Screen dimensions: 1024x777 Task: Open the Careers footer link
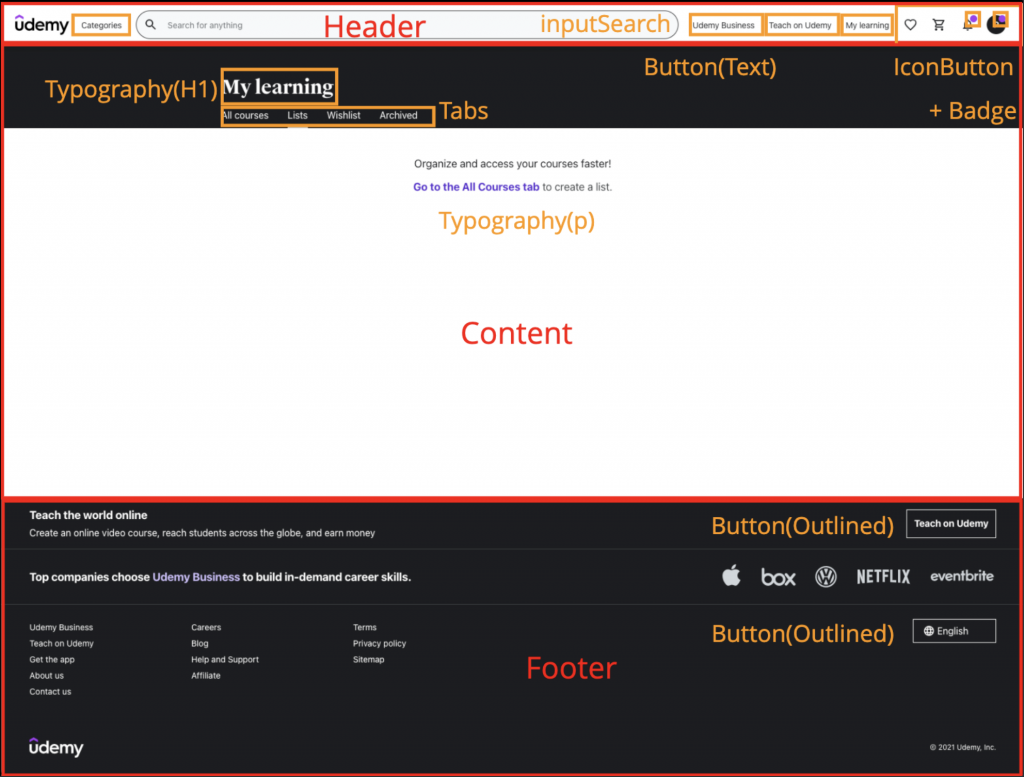[x=206, y=627]
